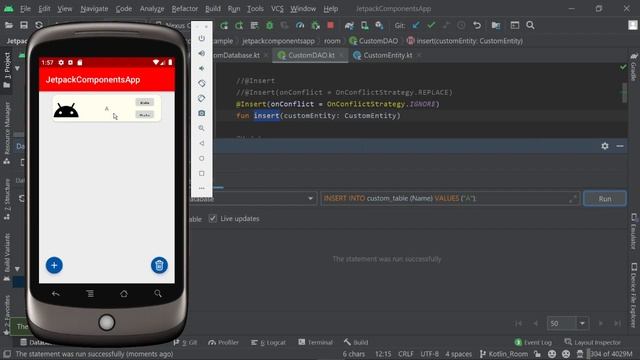The height and width of the screenshot is (360, 640).
Task: Tap the list item card labeled A
Action: [107, 108]
